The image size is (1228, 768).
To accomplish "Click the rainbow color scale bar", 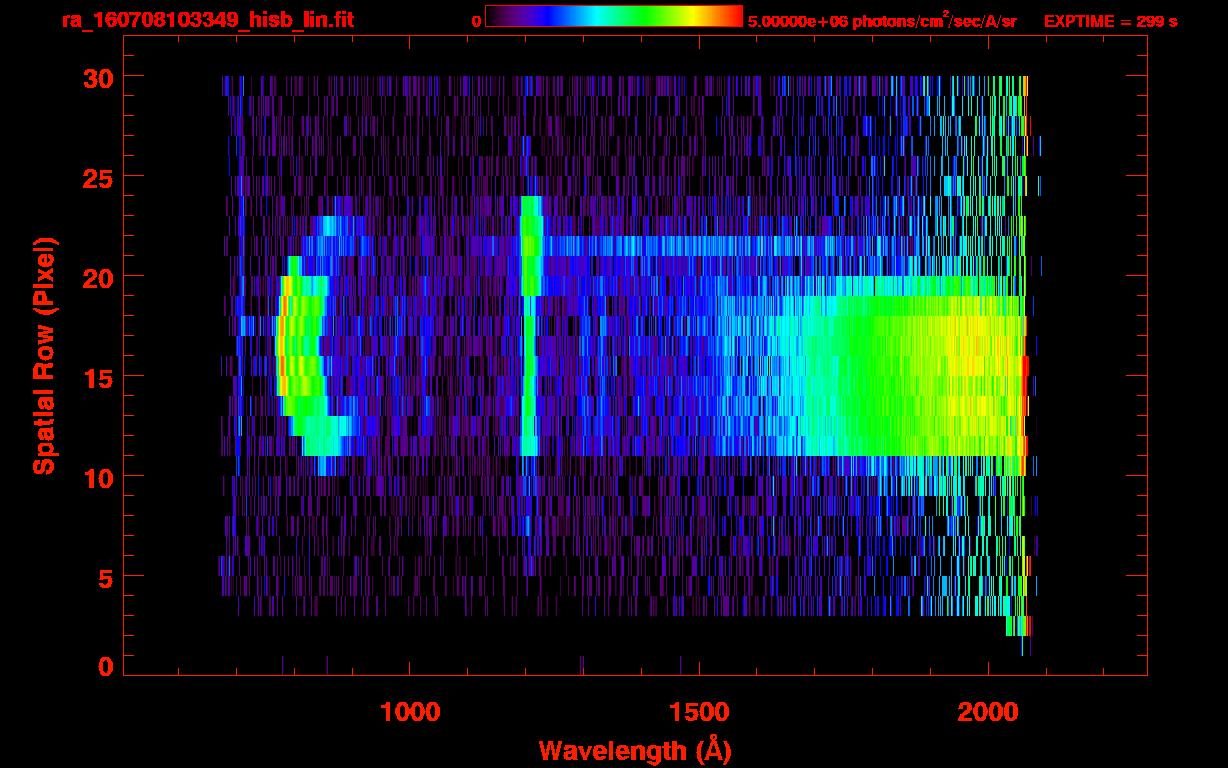I will click(614, 16).
